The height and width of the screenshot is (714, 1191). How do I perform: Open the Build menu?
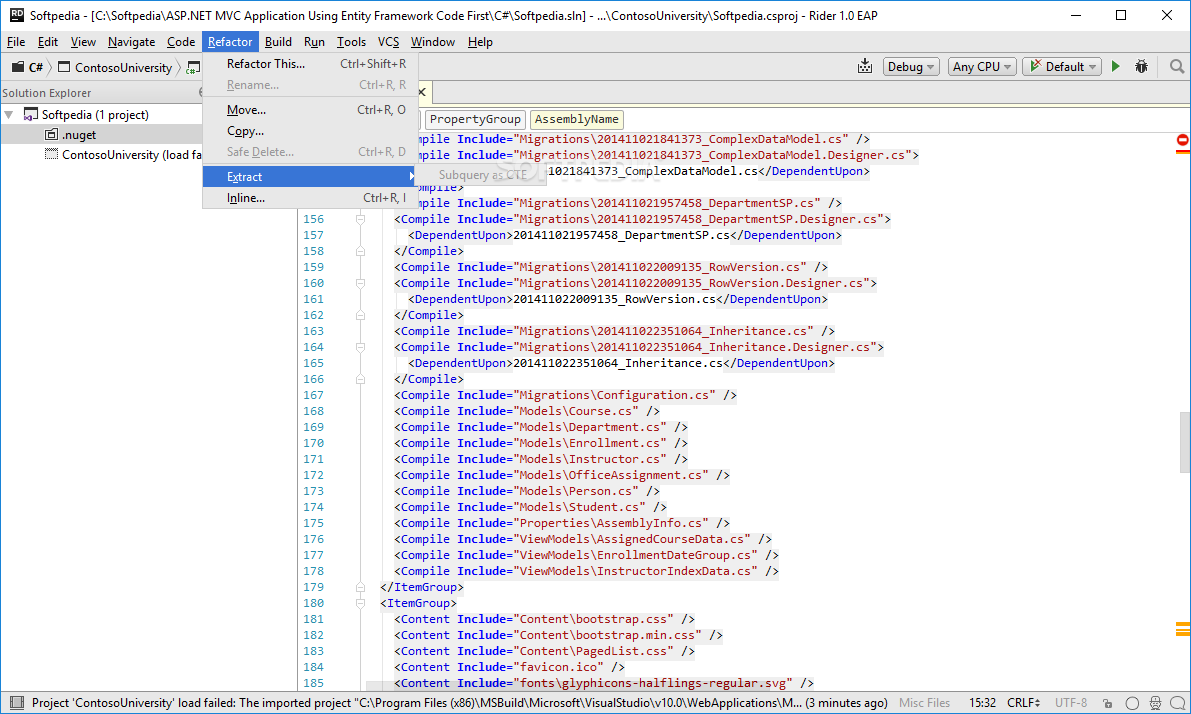(x=278, y=42)
